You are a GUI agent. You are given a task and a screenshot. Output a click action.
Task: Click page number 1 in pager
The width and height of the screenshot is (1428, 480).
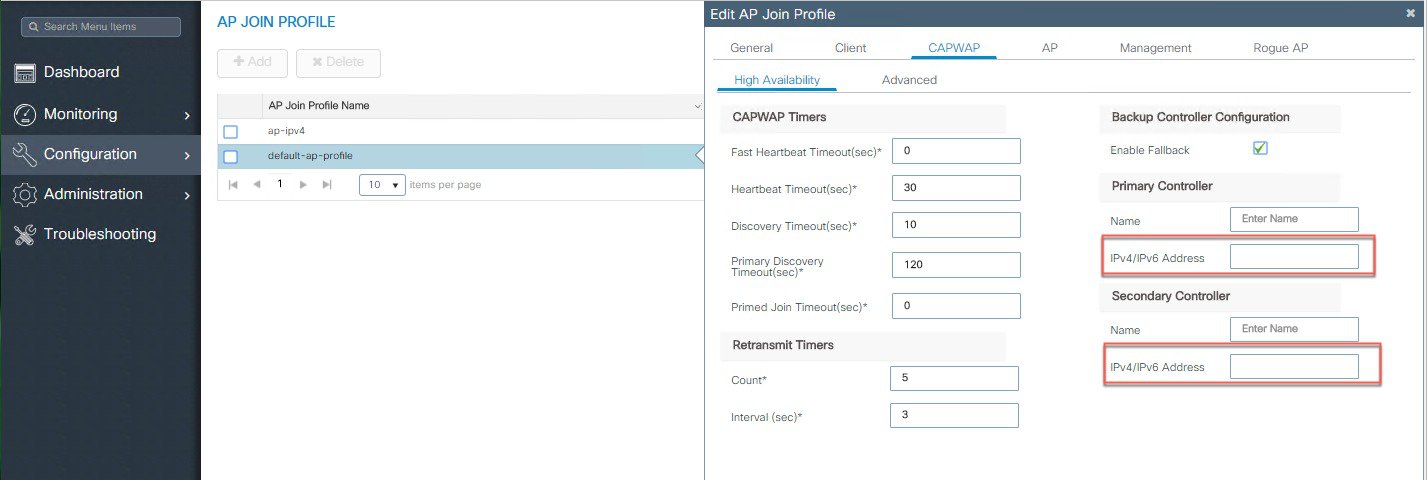click(x=281, y=185)
